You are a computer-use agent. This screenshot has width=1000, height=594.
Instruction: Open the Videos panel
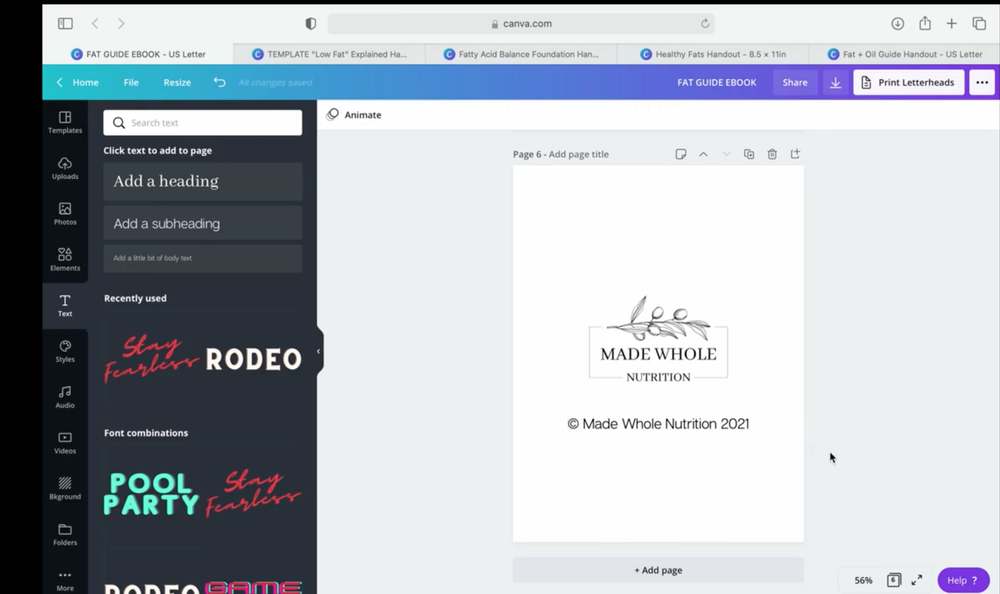(x=64, y=443)
